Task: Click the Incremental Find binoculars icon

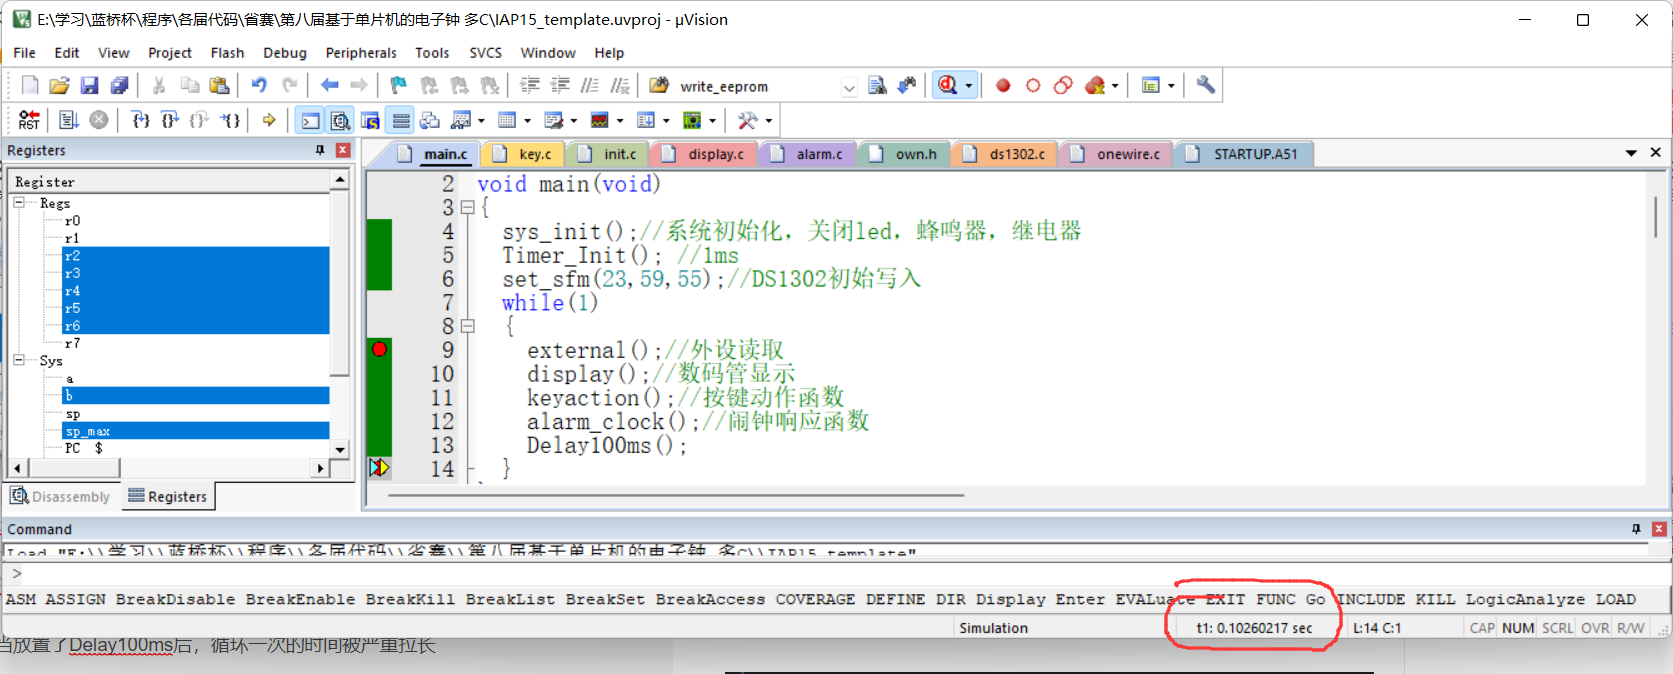Action: pos(907,86)
